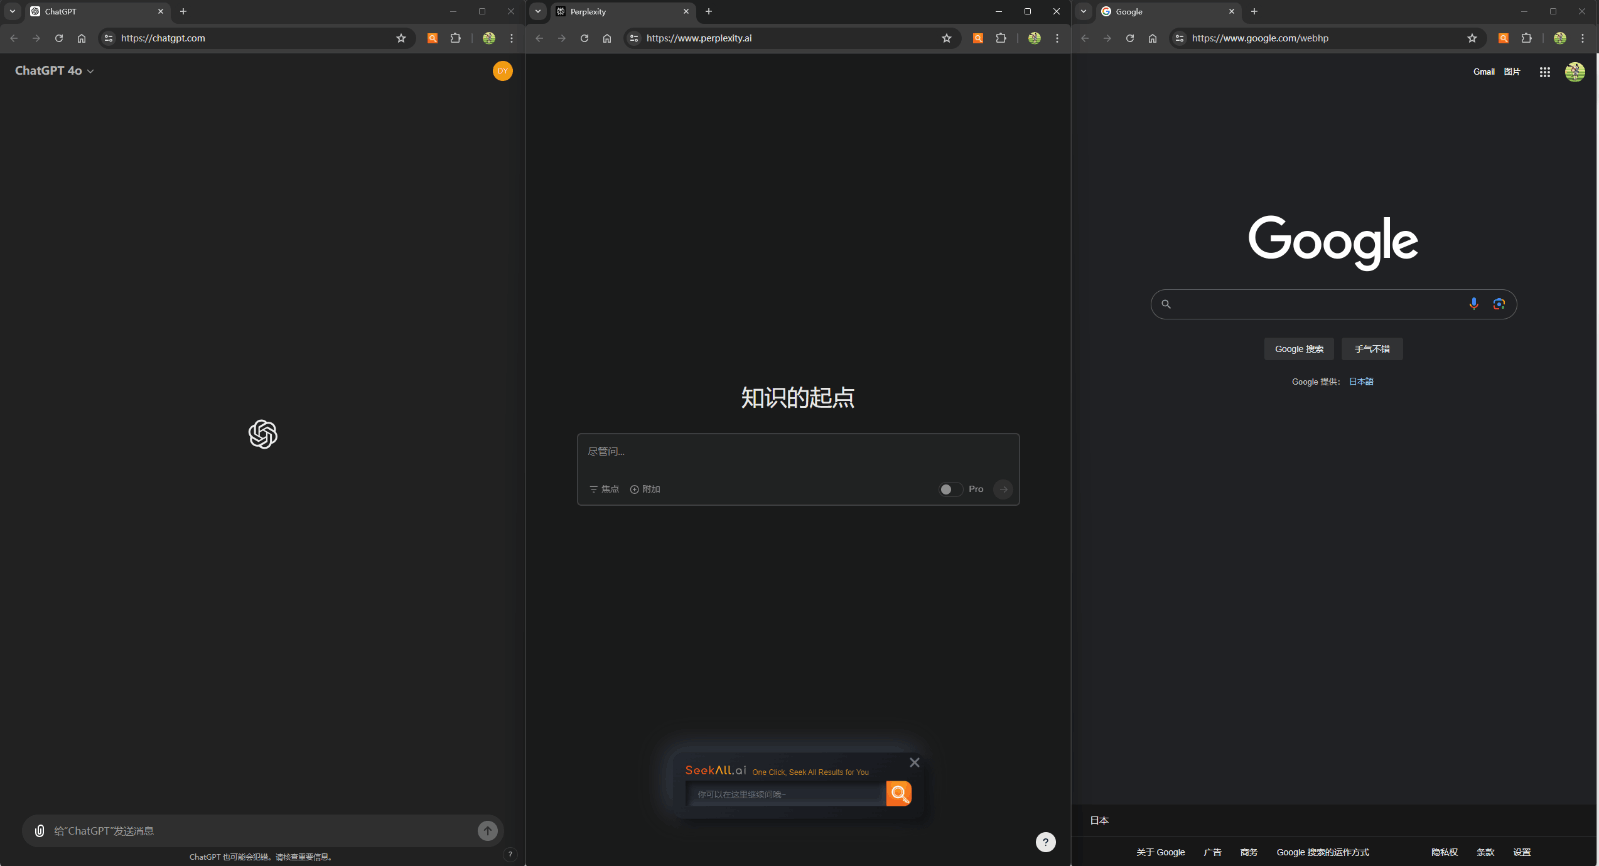This screenshot has width=1599, height=866.
Task: Switch Google language to 日本語
Action: point(1361,382)
